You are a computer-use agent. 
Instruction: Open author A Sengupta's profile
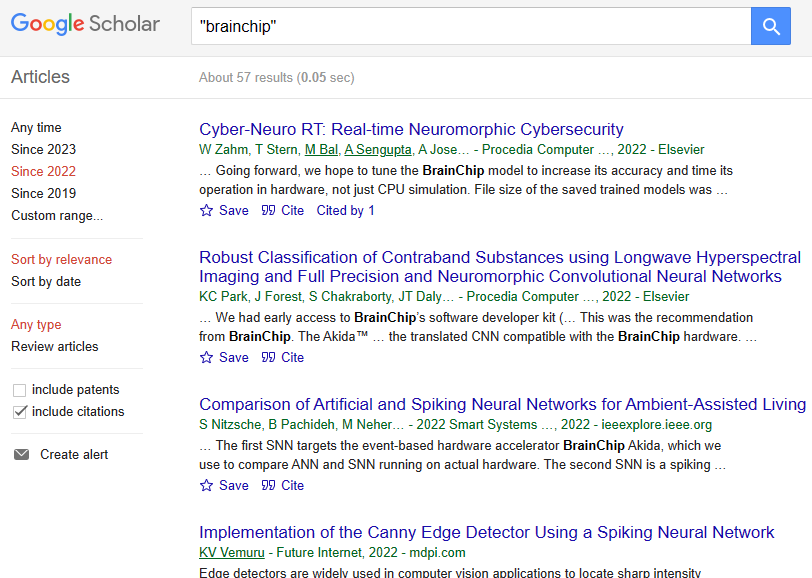pyautogui.click(x=377, y=150)
